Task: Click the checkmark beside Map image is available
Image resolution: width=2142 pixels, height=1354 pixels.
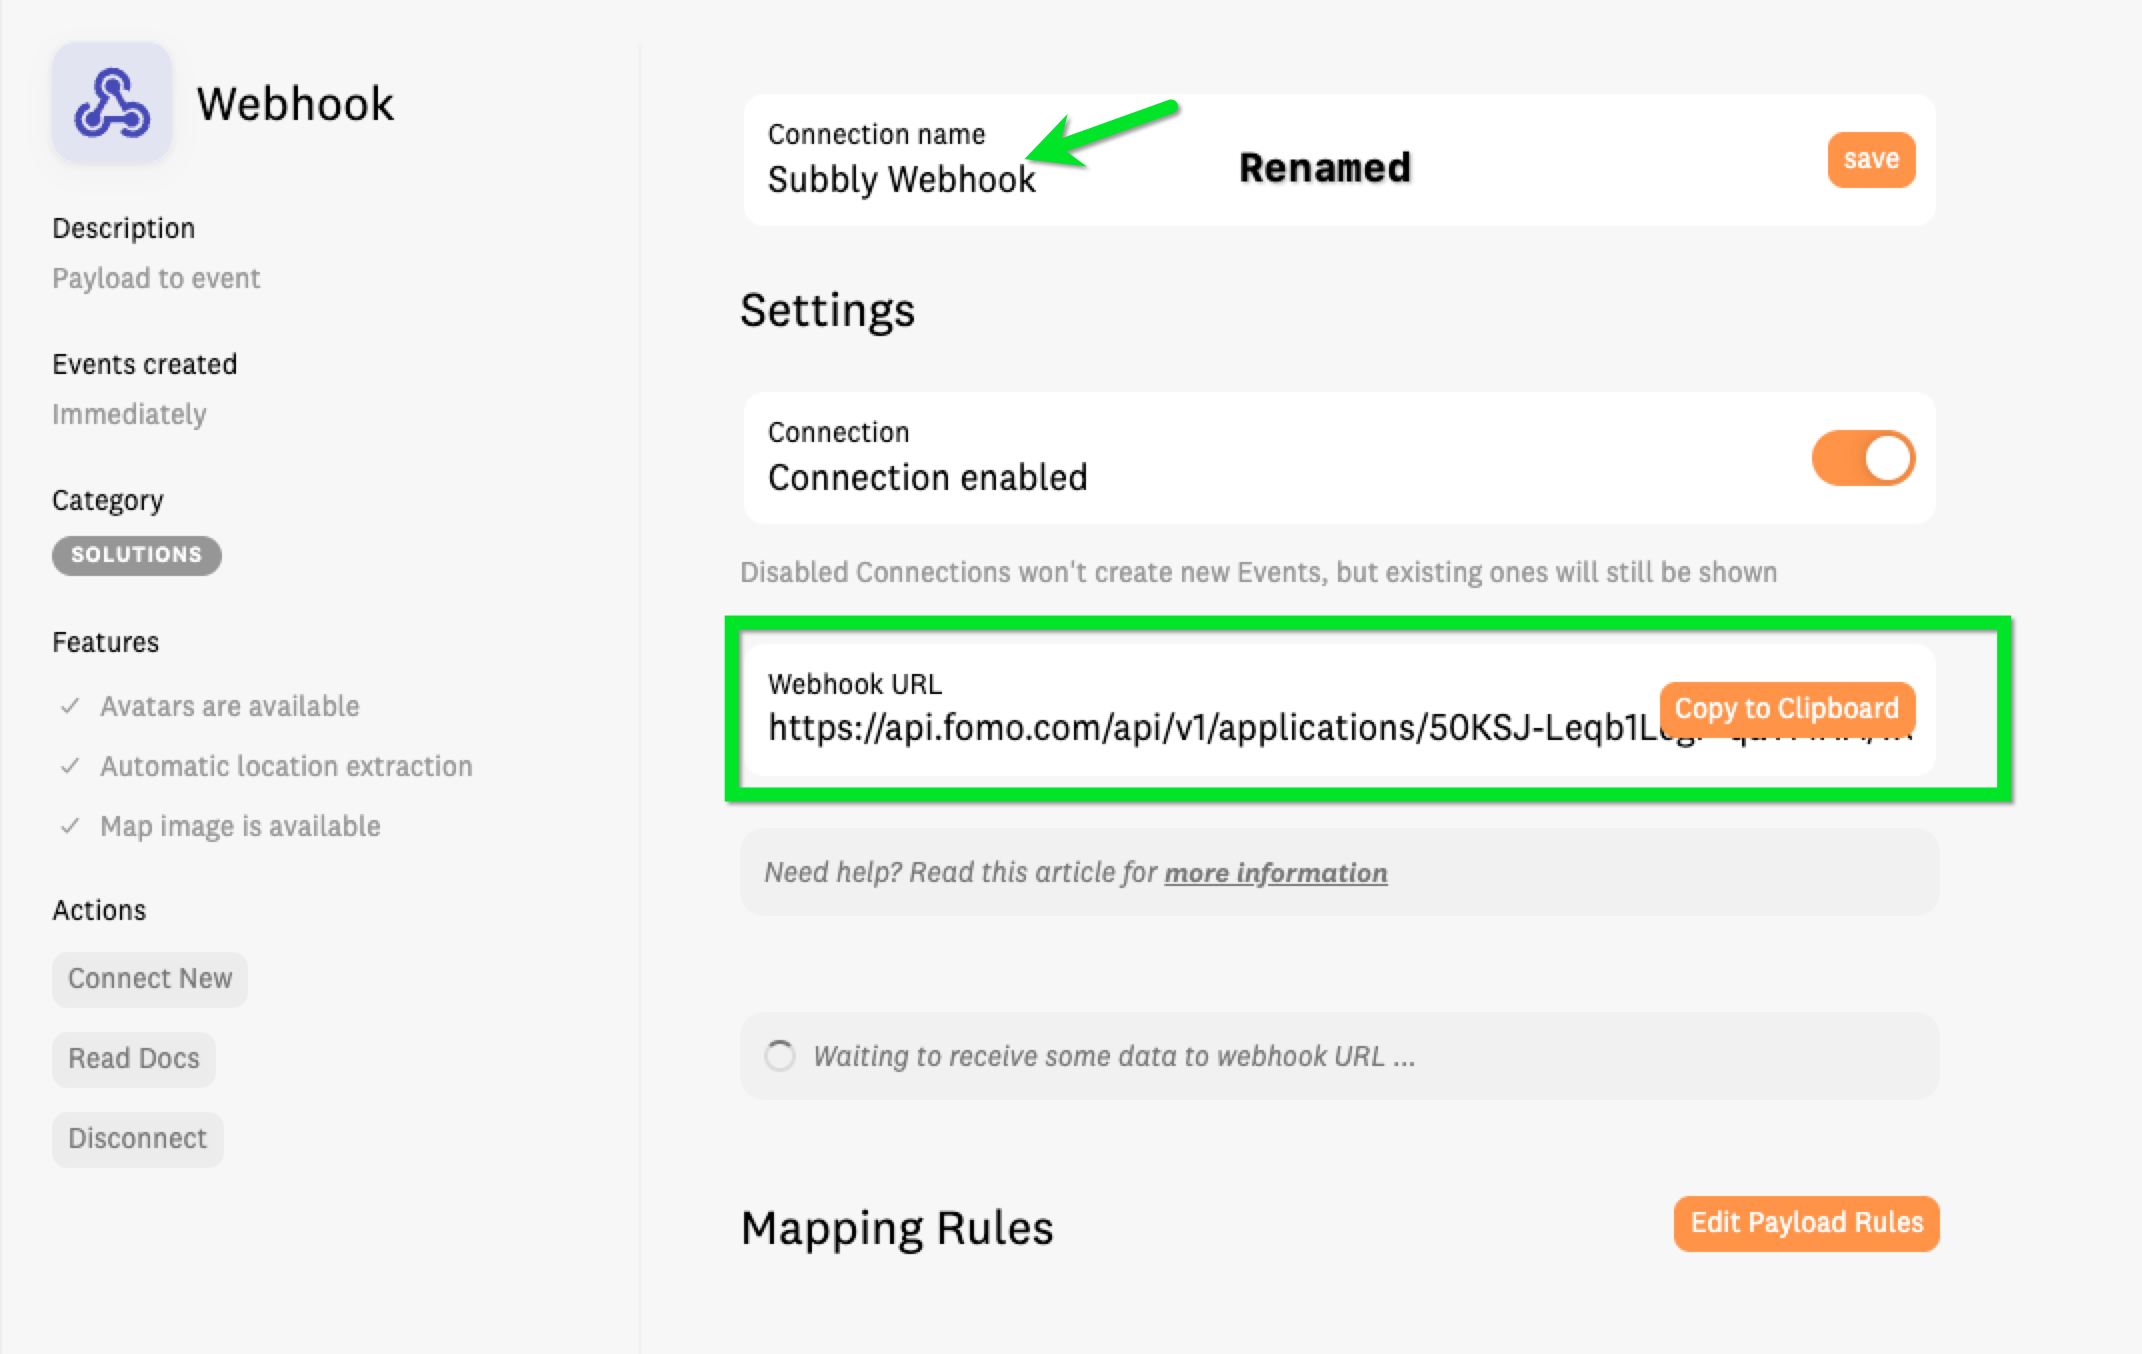Action: click(70, 826)
